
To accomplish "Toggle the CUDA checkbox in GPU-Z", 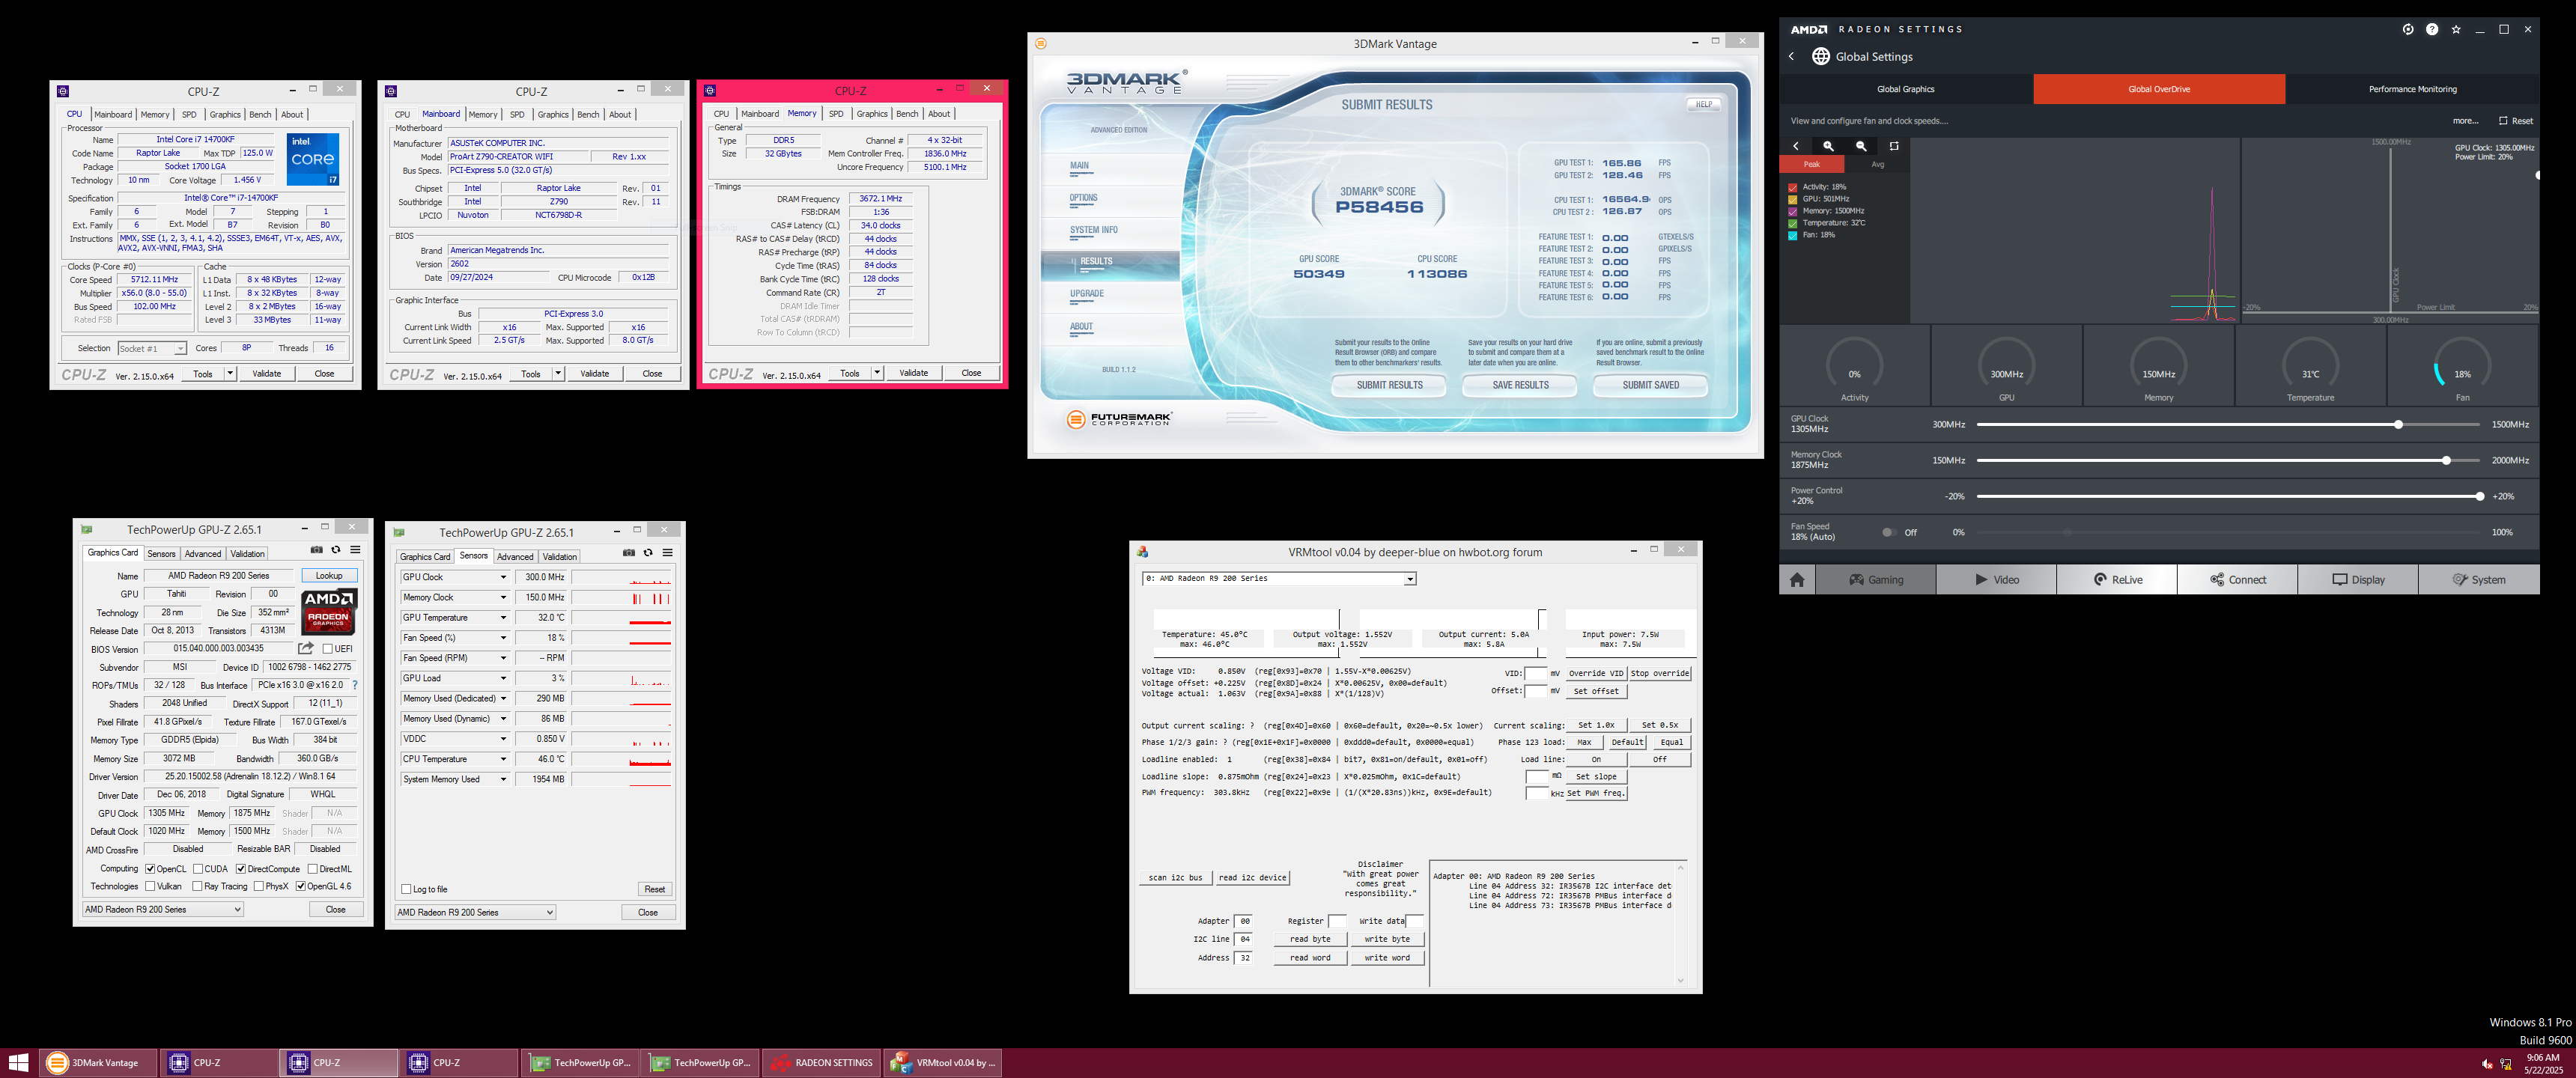I will [x=198, y=869].
